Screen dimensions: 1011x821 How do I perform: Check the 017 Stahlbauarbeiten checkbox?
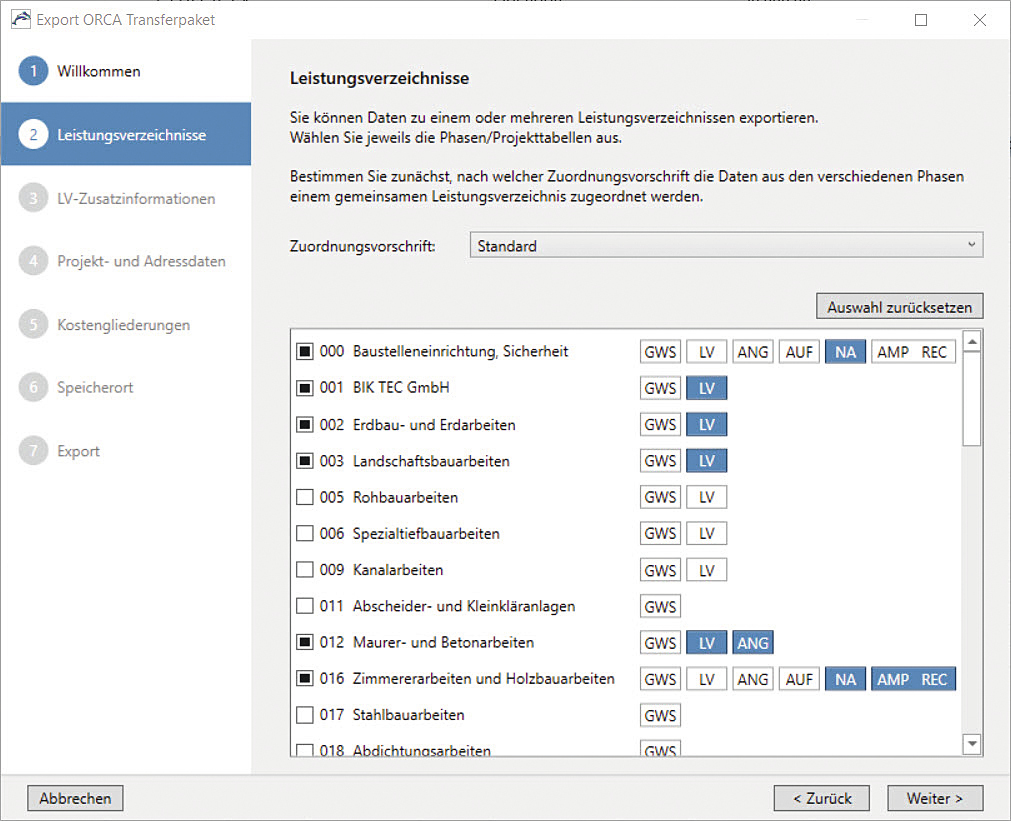pos(304,715)
